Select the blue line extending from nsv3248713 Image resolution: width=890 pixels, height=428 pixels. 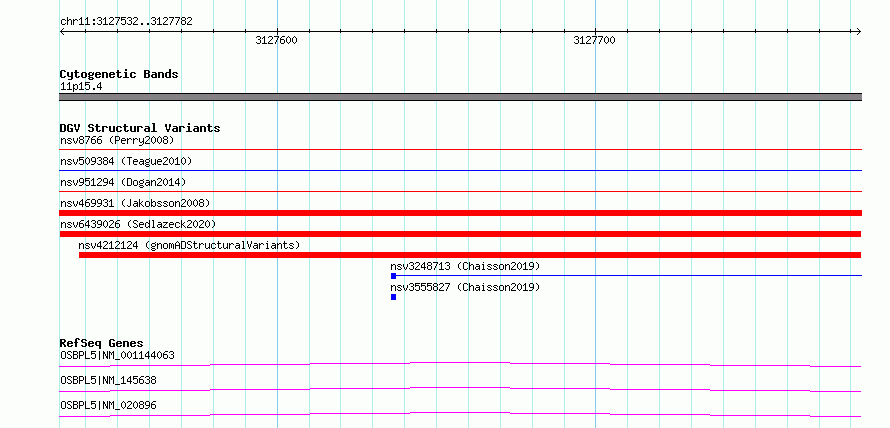coord(629,276)
